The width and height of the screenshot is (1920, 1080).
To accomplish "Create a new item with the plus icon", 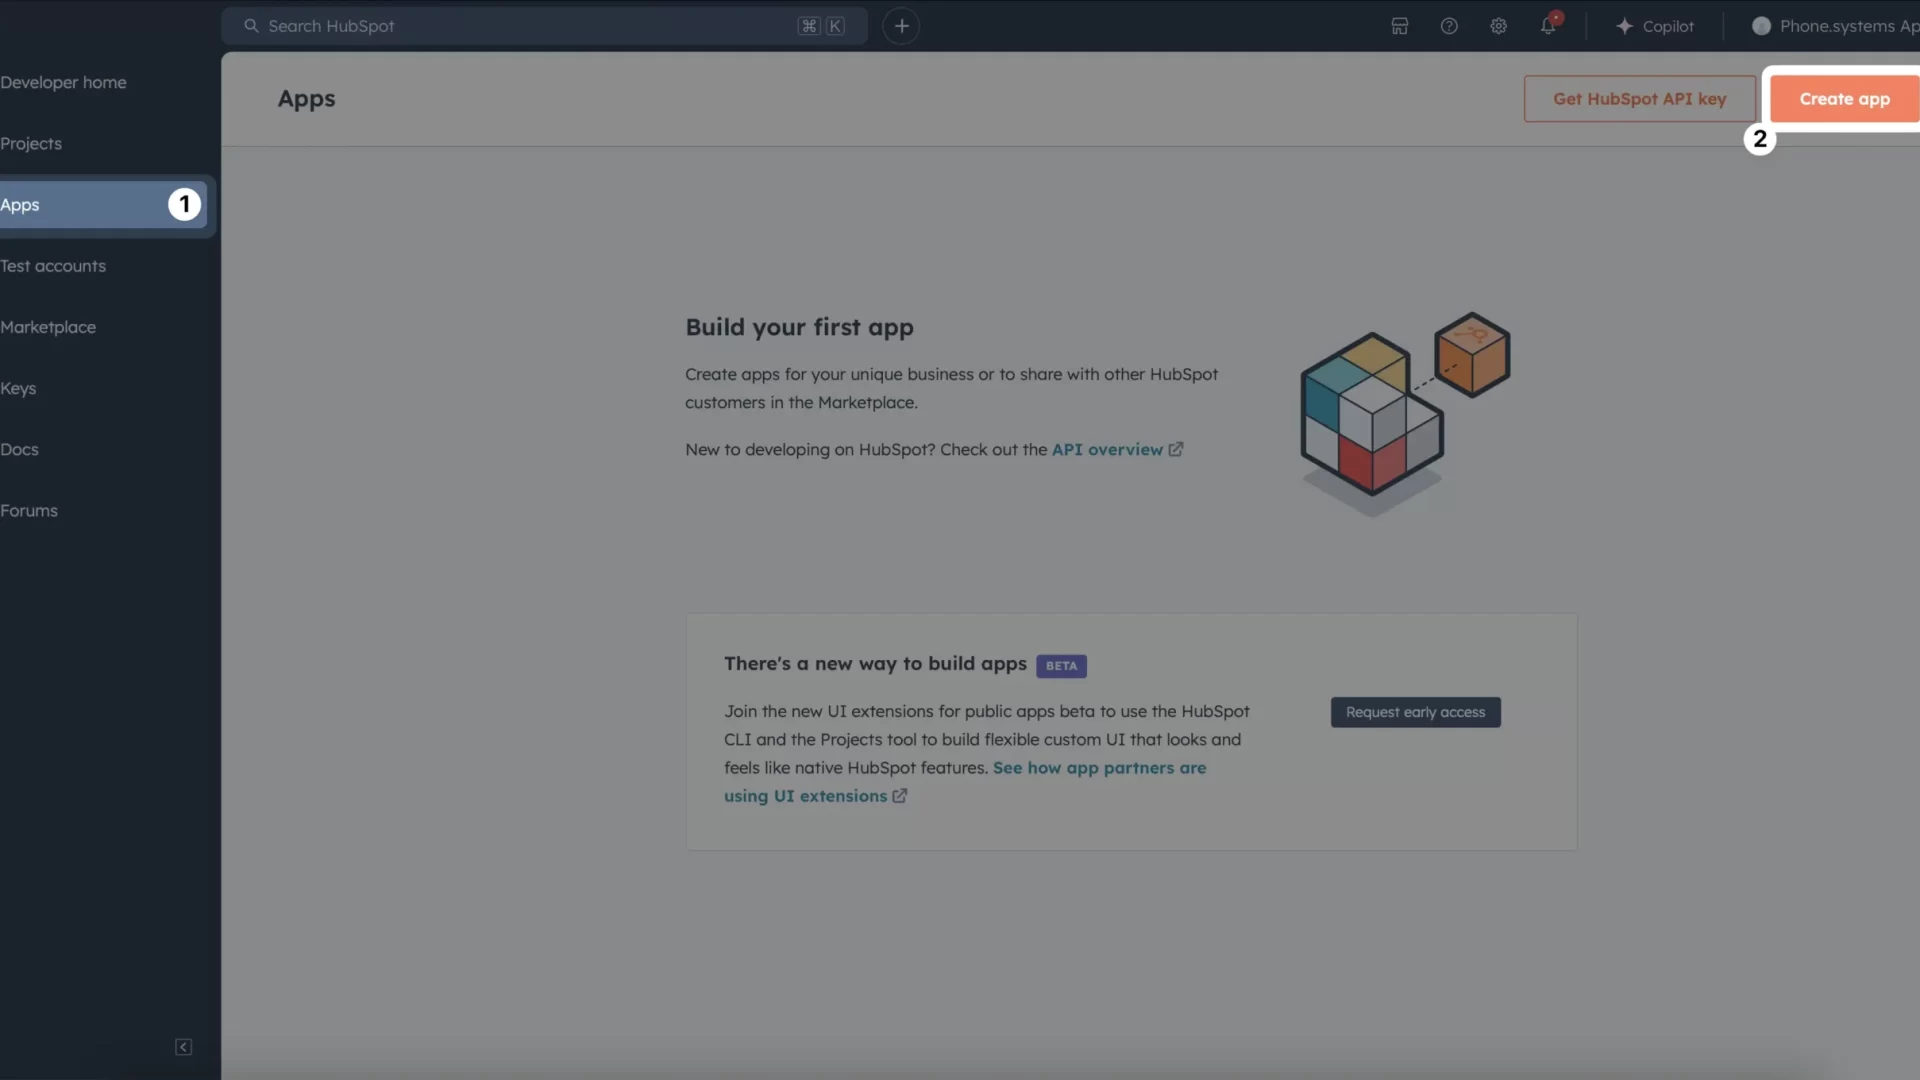I will pos(902,25).
